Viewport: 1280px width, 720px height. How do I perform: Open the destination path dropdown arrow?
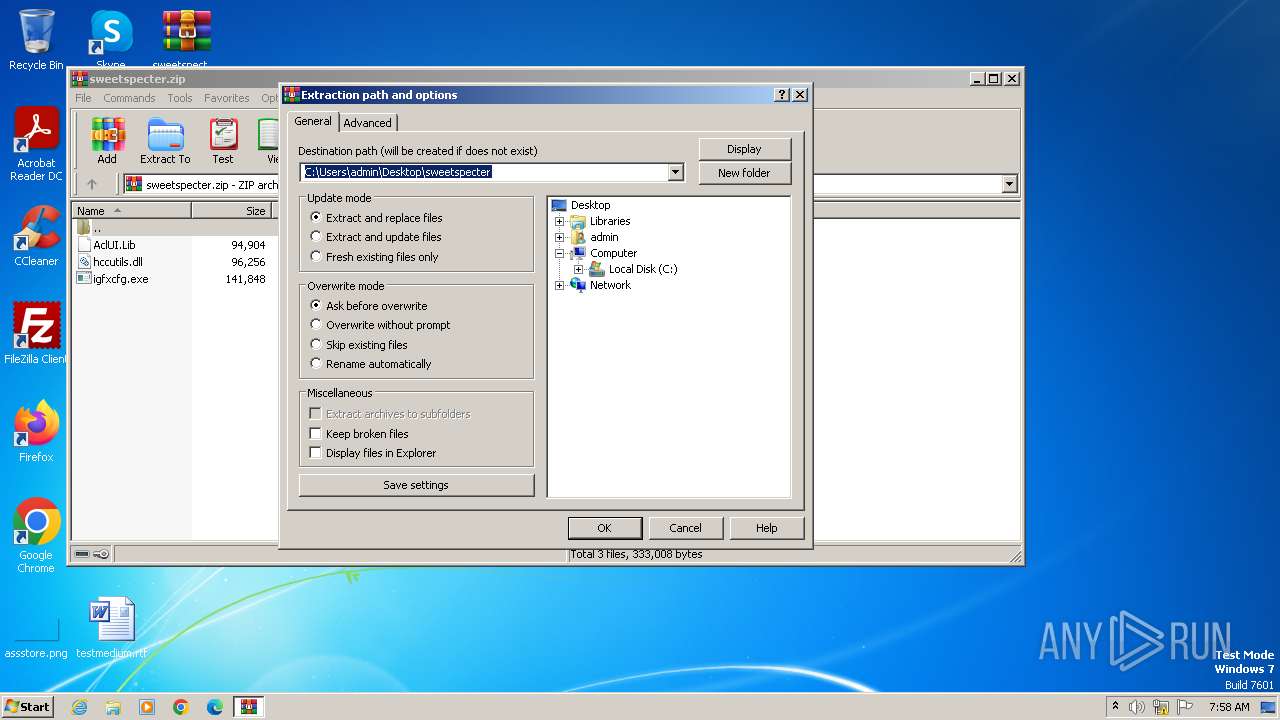[x=675, y=172]
